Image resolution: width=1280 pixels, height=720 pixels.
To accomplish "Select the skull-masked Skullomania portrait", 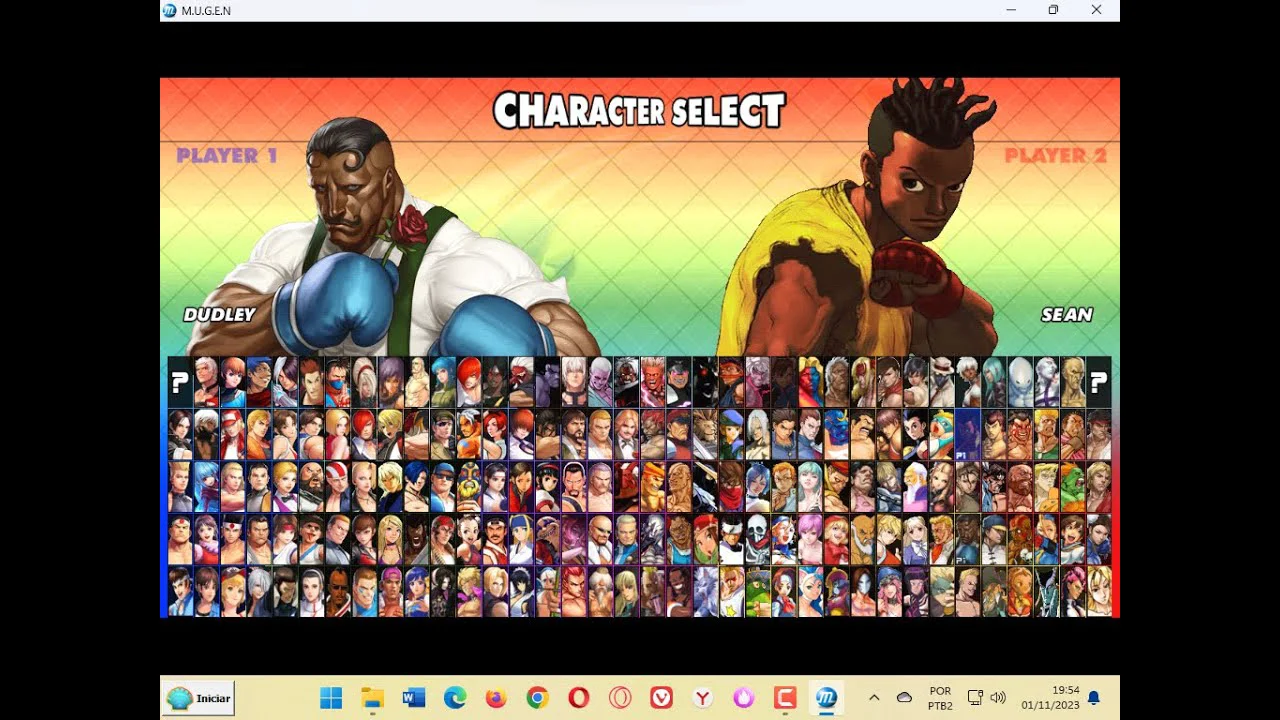I will (x=758, y=540).
